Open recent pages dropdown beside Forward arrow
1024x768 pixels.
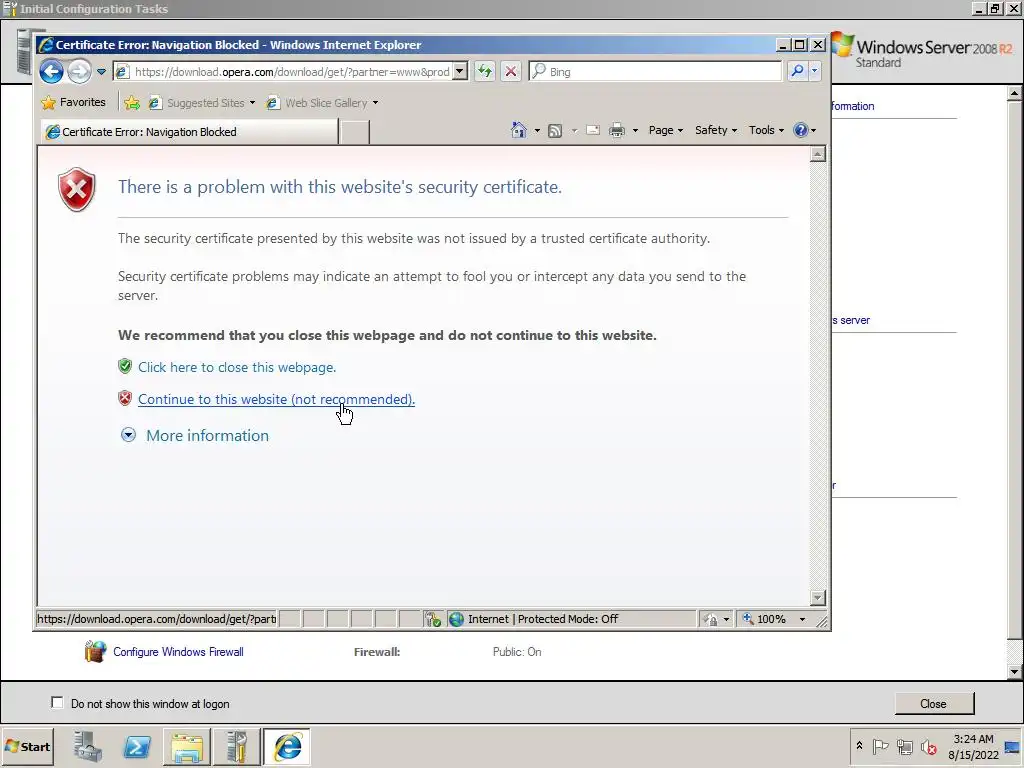[101, 72]
